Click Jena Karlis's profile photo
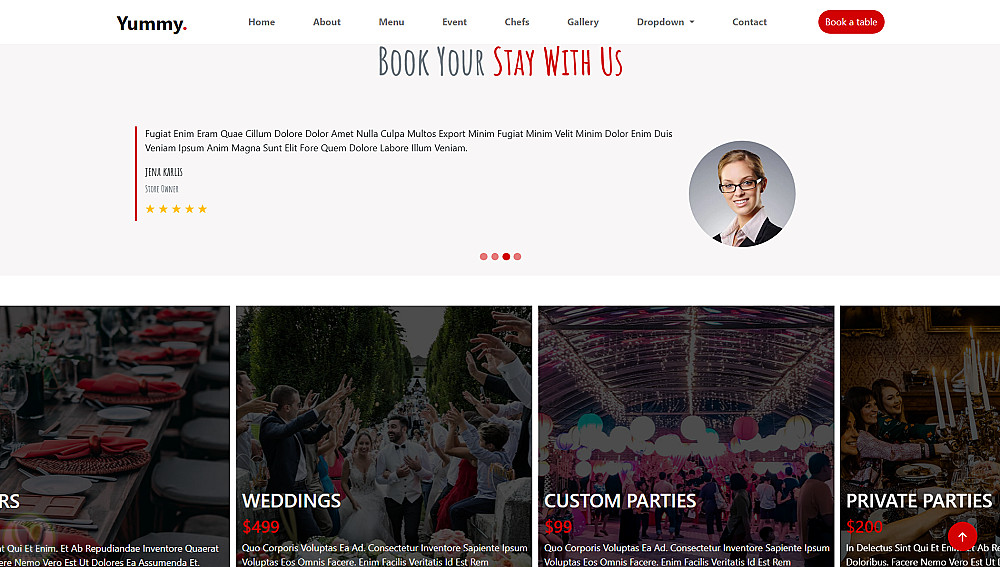The image size is (1000, 567). pyautogui.click(x=742, y=194)
